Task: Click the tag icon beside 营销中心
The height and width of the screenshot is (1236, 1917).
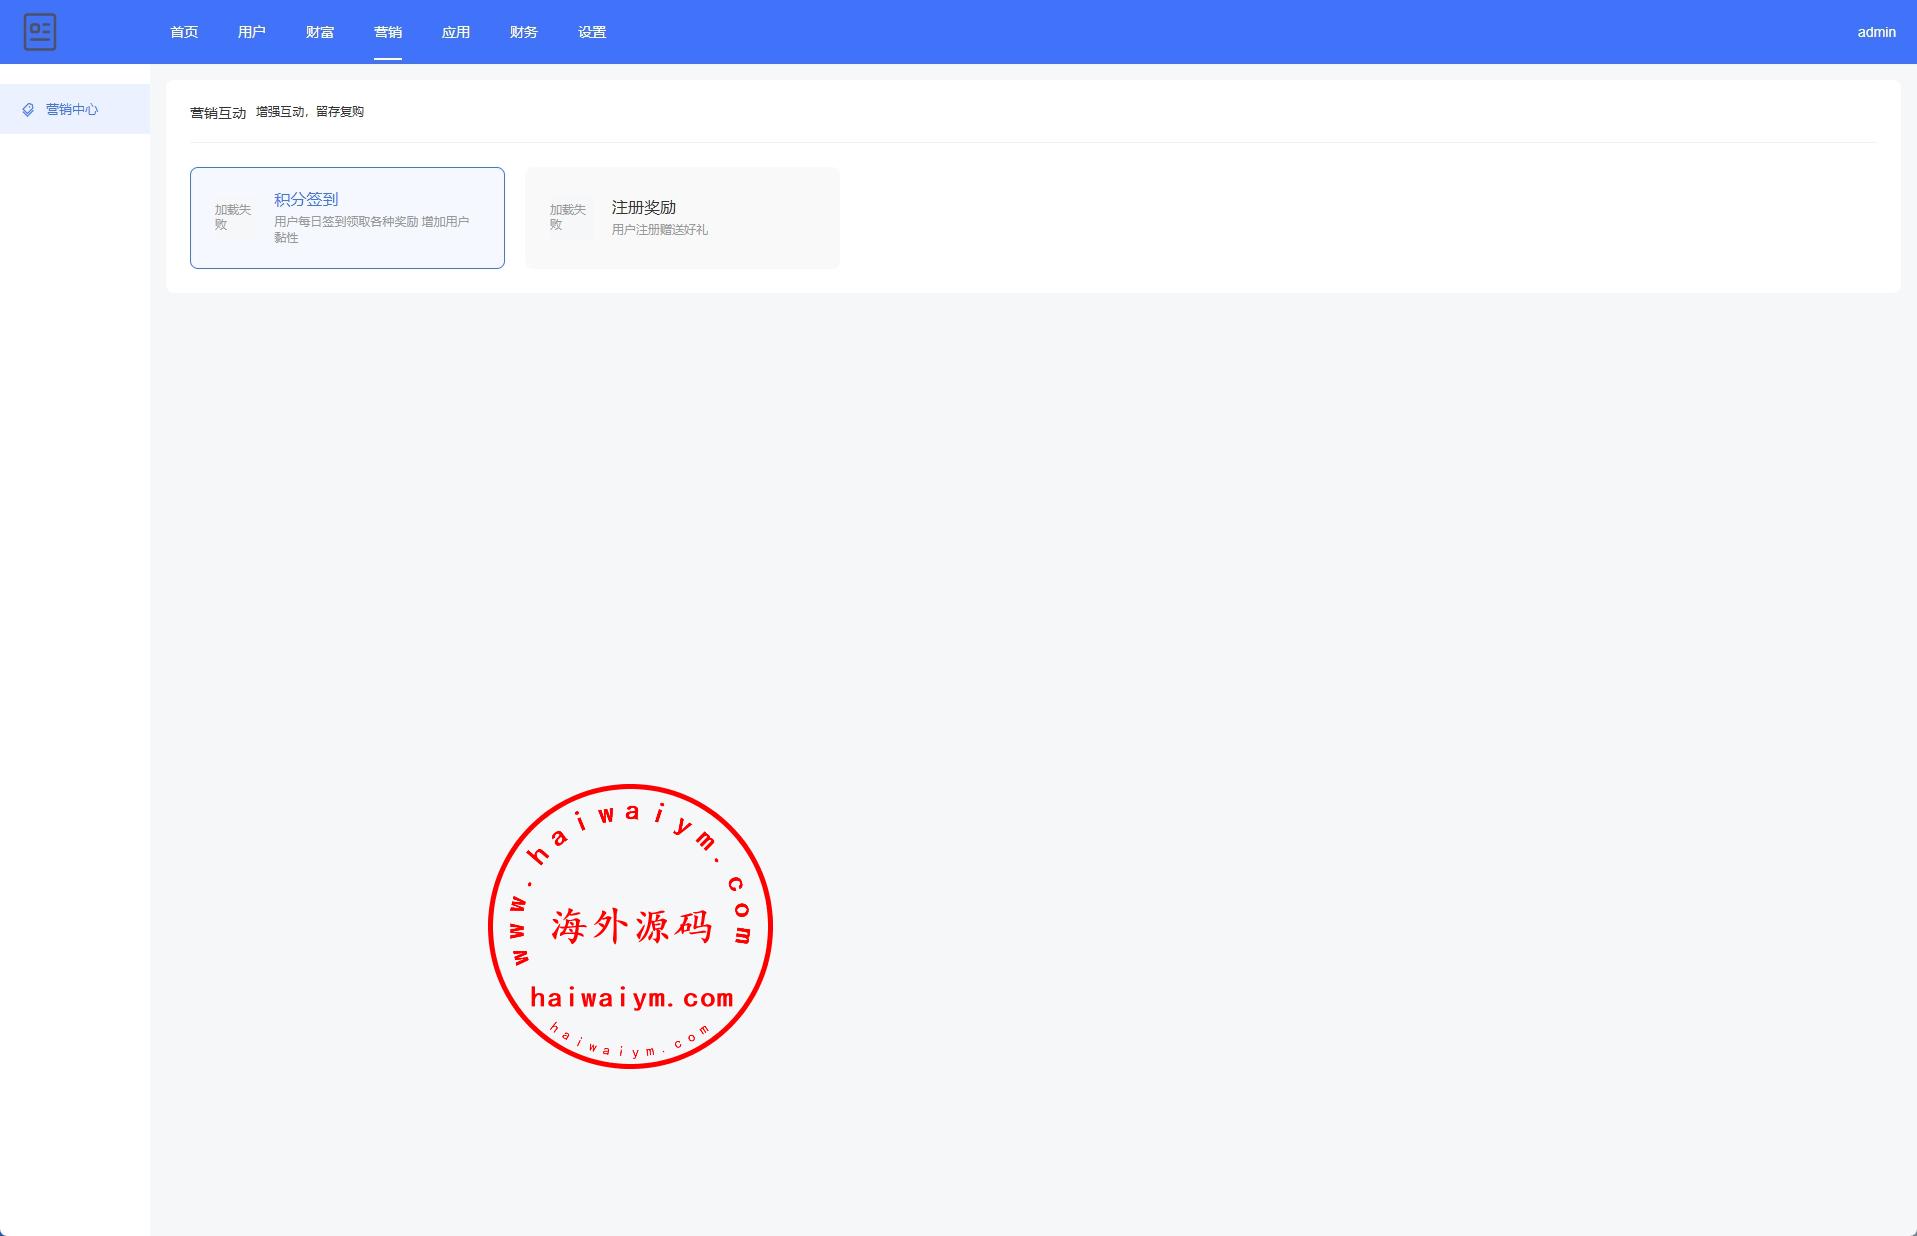Action: [x=28, y=110]
